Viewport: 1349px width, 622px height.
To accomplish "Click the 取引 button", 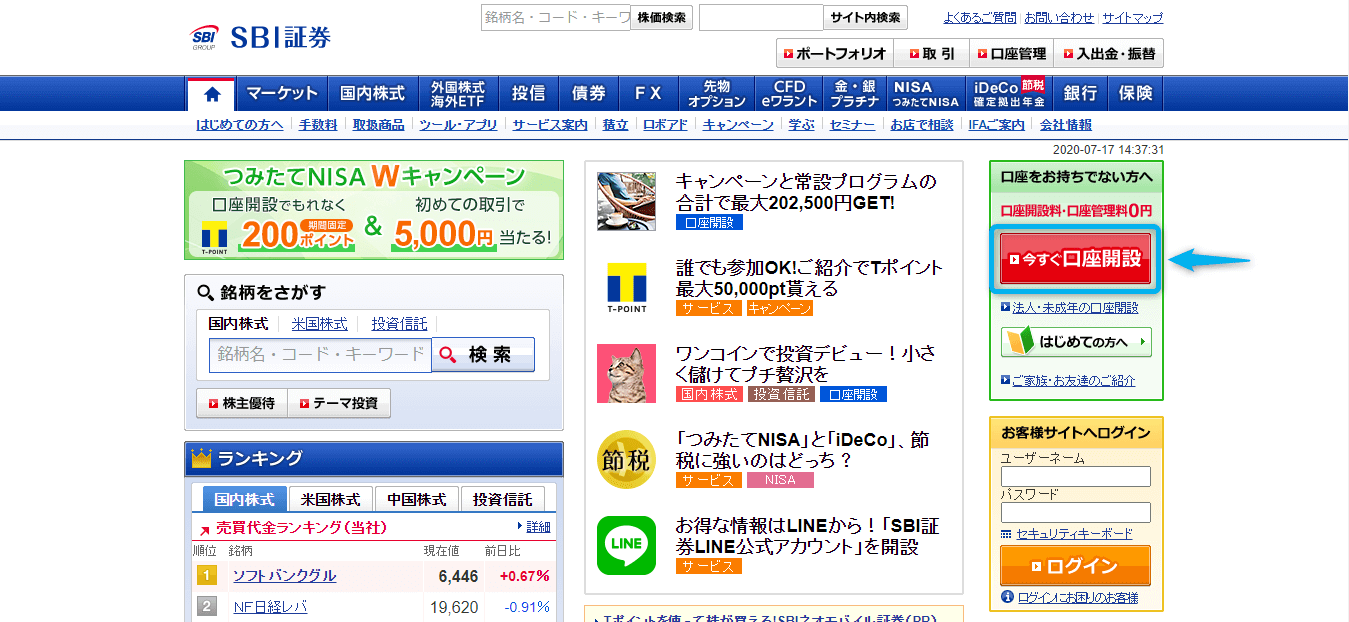I will [x=932, y=53].
